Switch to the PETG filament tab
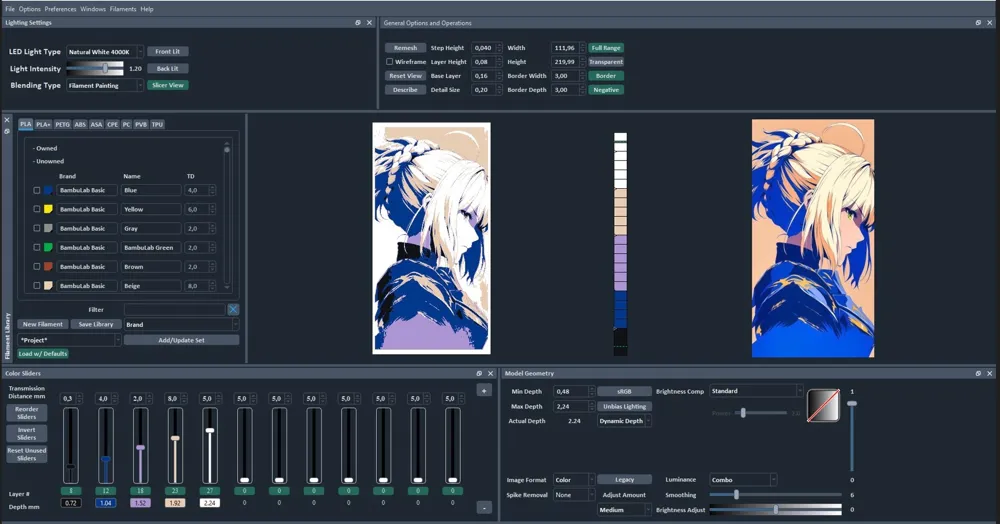The height and width of the screenshot is (524, 1000). point(62,124)
